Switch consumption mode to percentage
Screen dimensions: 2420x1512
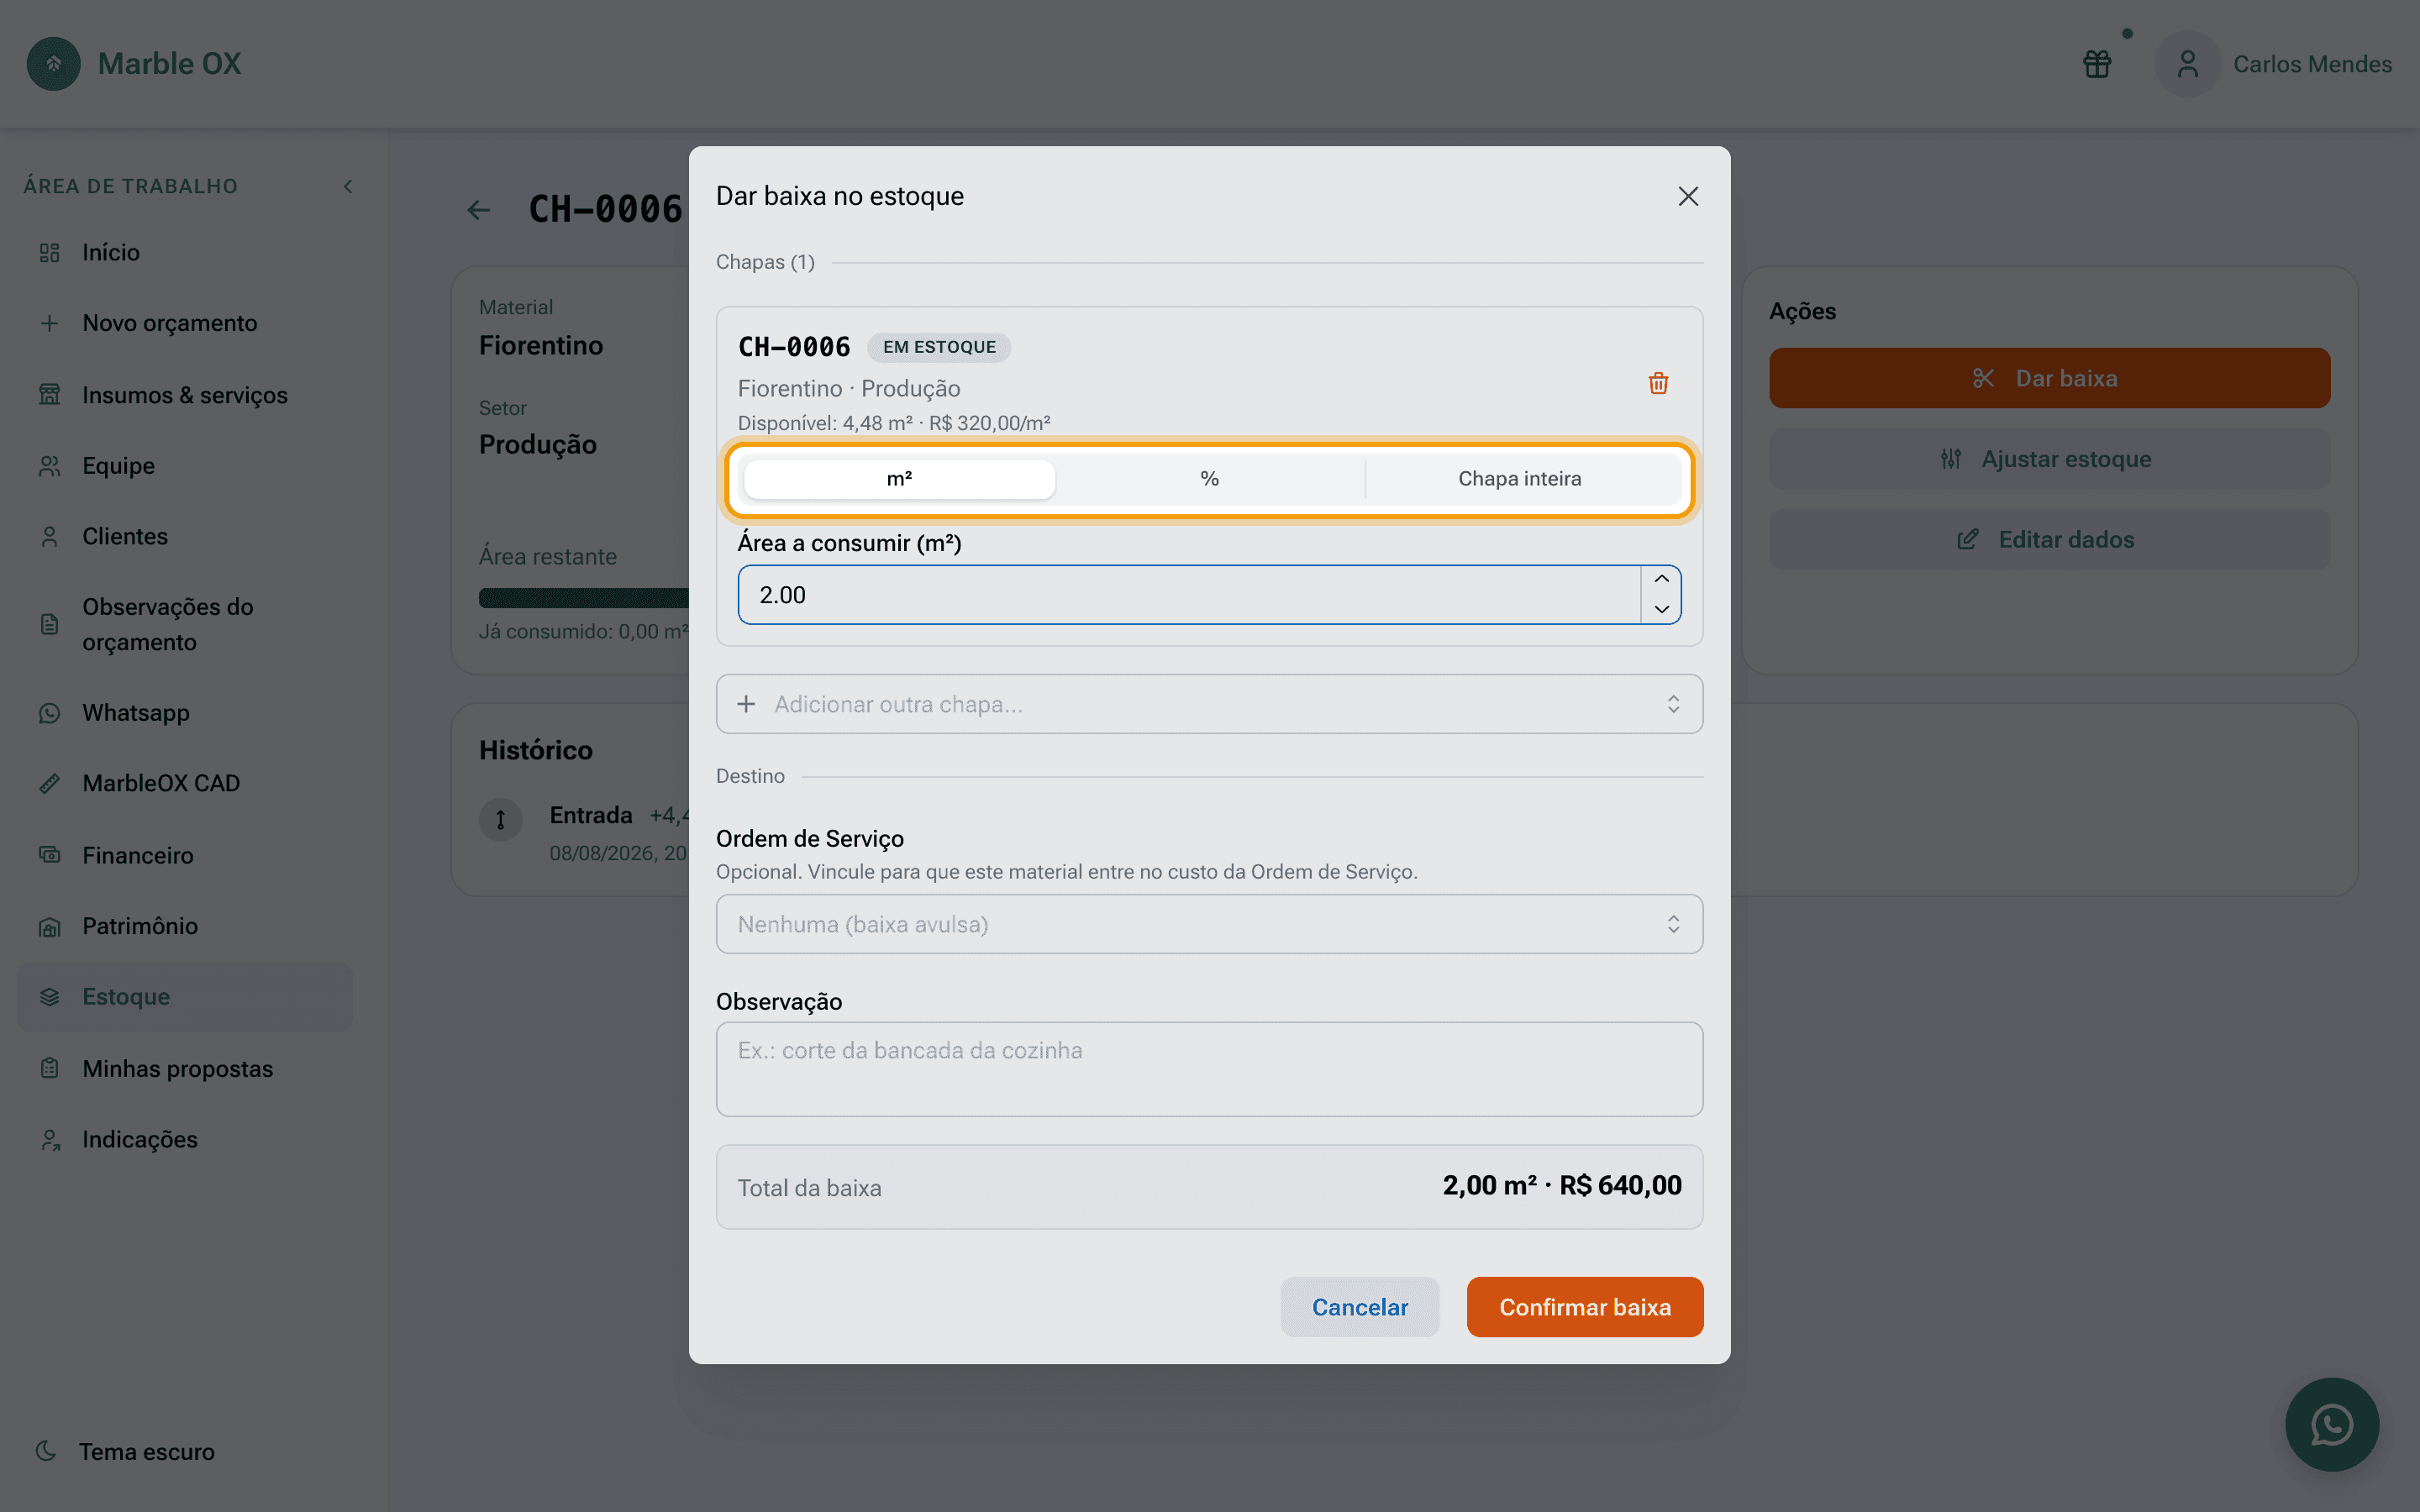coord(1209,479)
